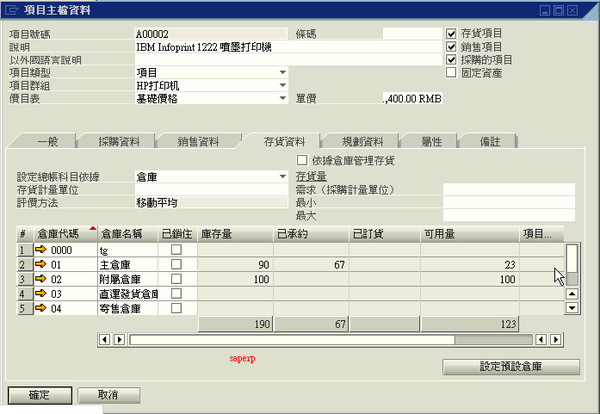Screen dimensions: 600x414
Task: Click the 可用量 column header
Action: tap(470, 234)
